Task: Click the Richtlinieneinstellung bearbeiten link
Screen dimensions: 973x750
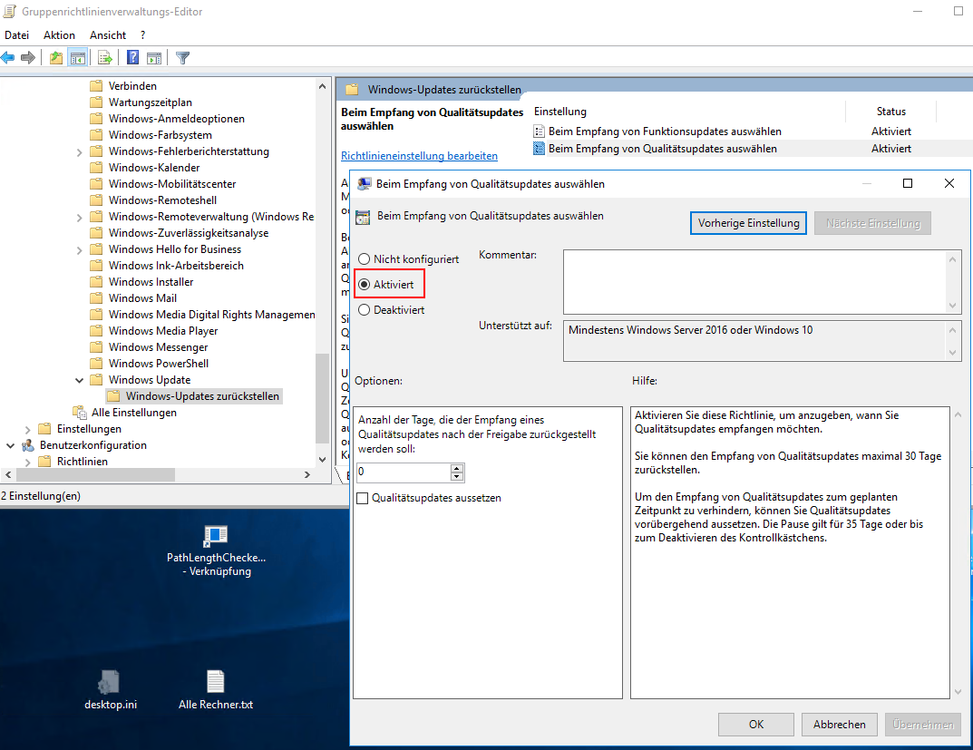Action: point(419,156)
